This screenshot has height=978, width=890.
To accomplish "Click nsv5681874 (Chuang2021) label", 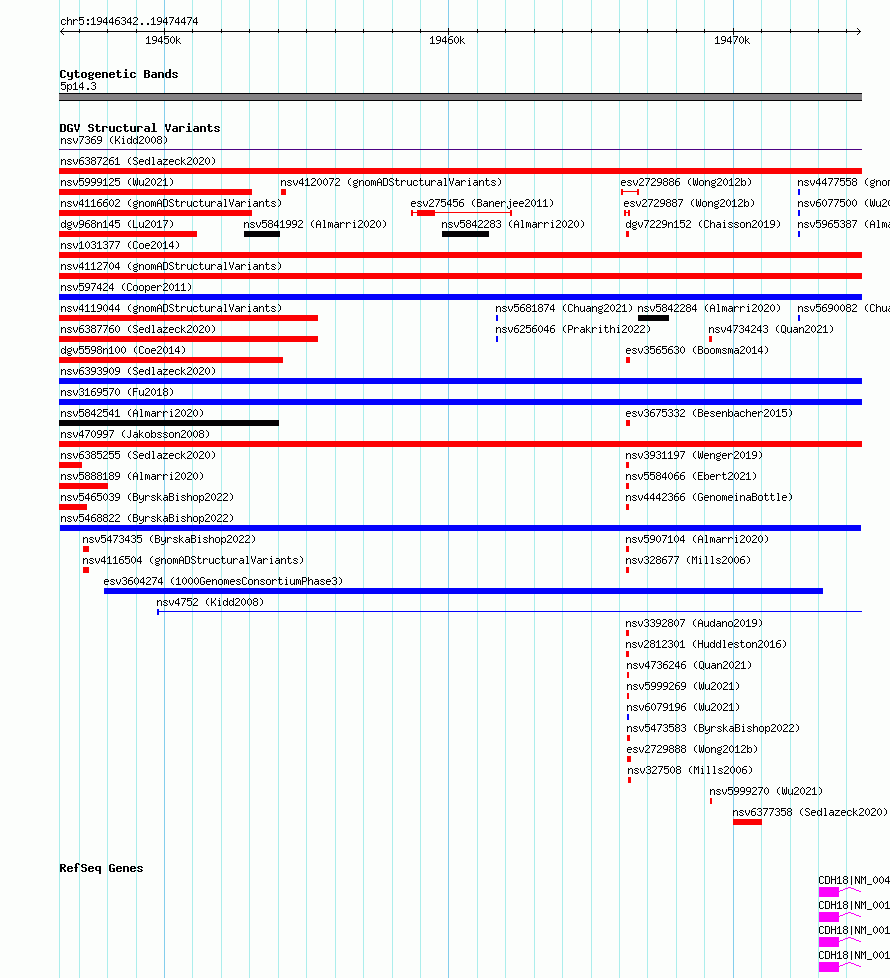I will point(564,309).
